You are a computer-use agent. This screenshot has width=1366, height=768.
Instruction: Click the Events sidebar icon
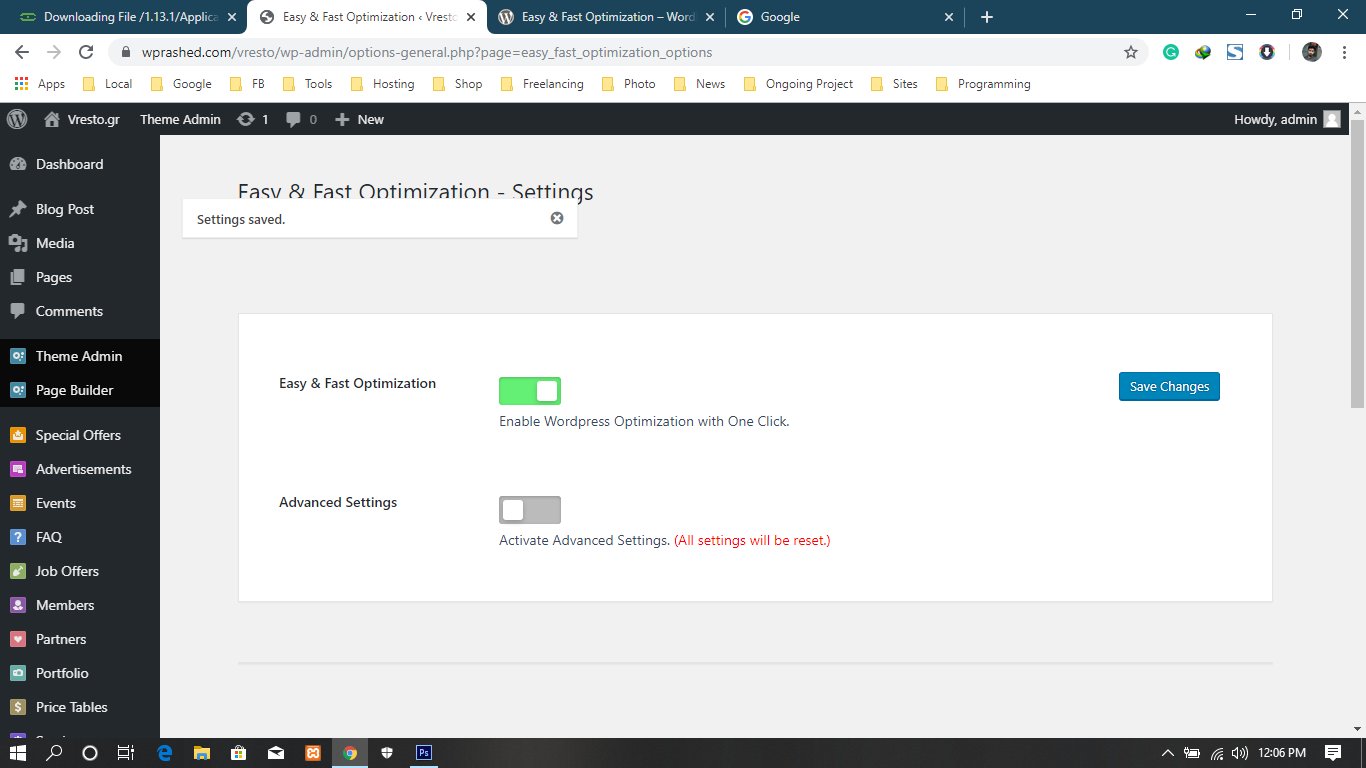(18, 503)
